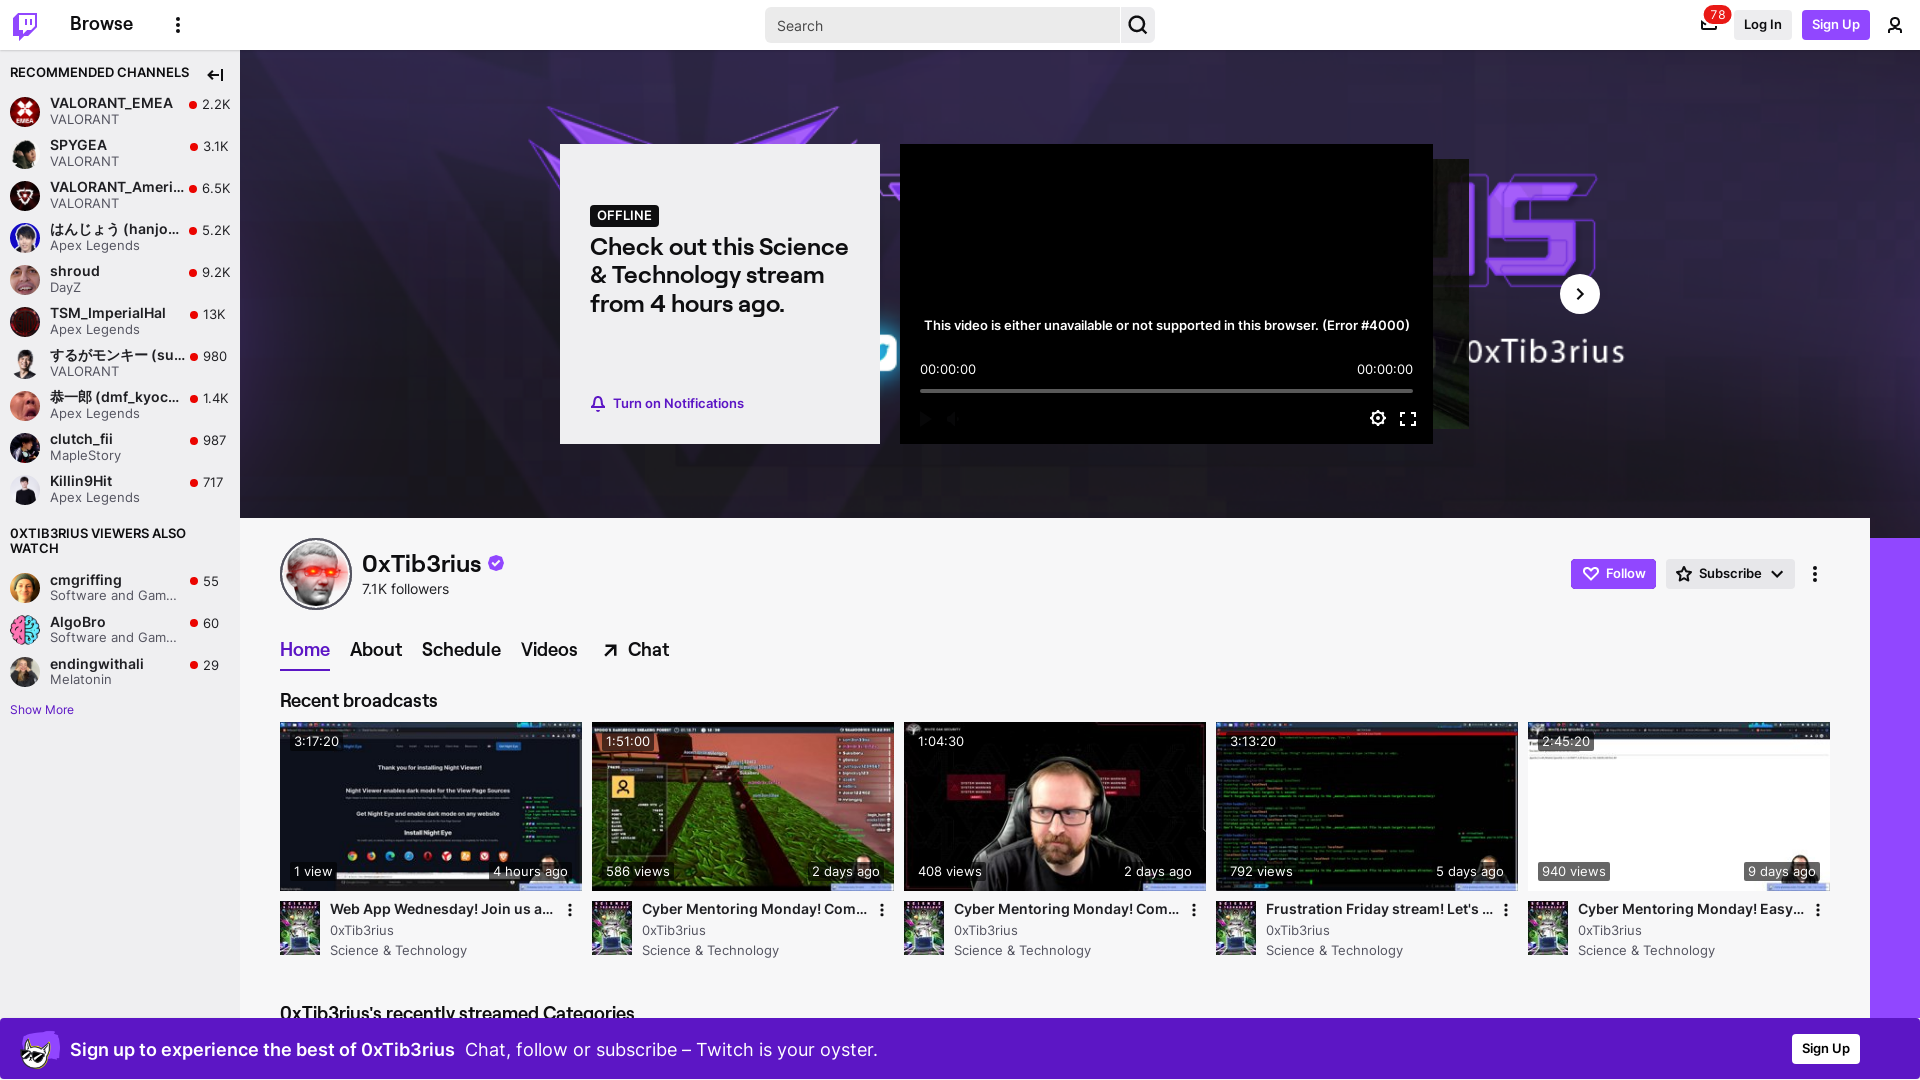This screenshot has height=1080, width=1920.
Task: Turn on notifications for the channel
Action: click(667, 404)
